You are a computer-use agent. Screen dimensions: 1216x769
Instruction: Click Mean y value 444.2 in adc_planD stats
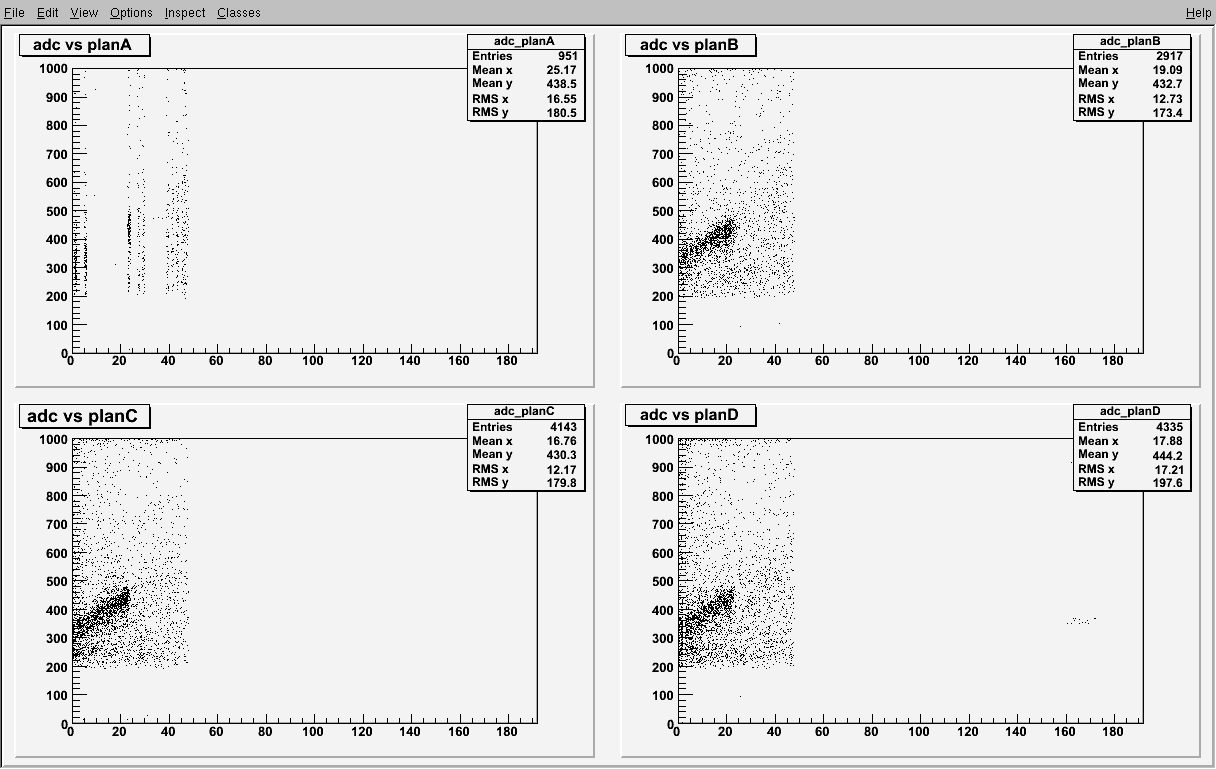click(x=1169, y=455)
